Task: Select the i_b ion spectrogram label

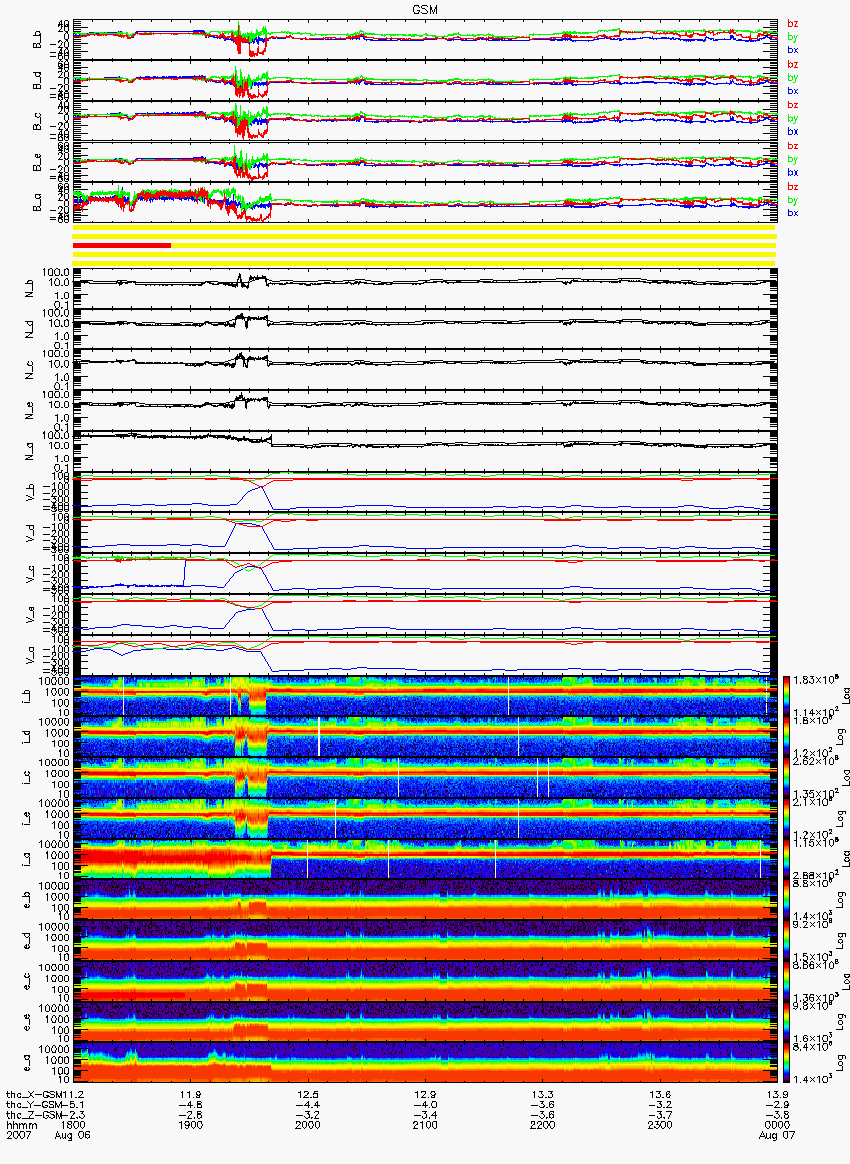Action: point(25,696)
